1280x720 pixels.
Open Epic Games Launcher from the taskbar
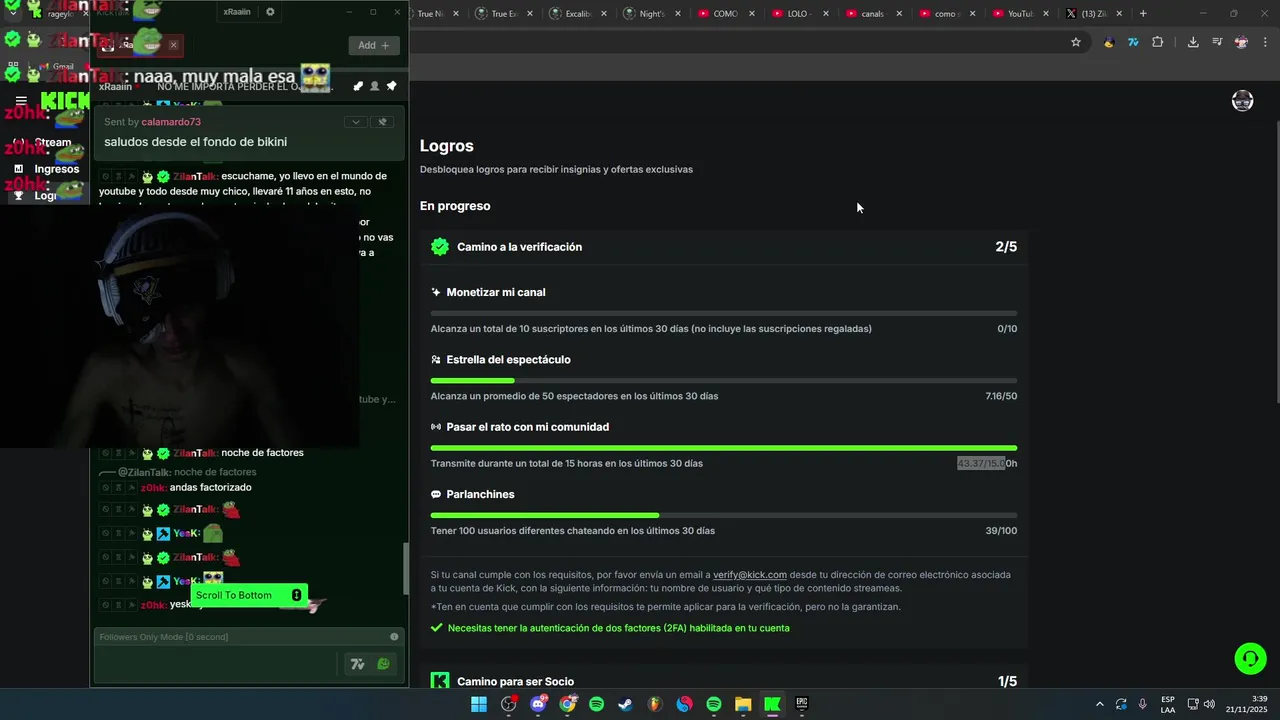pos(801,704)
